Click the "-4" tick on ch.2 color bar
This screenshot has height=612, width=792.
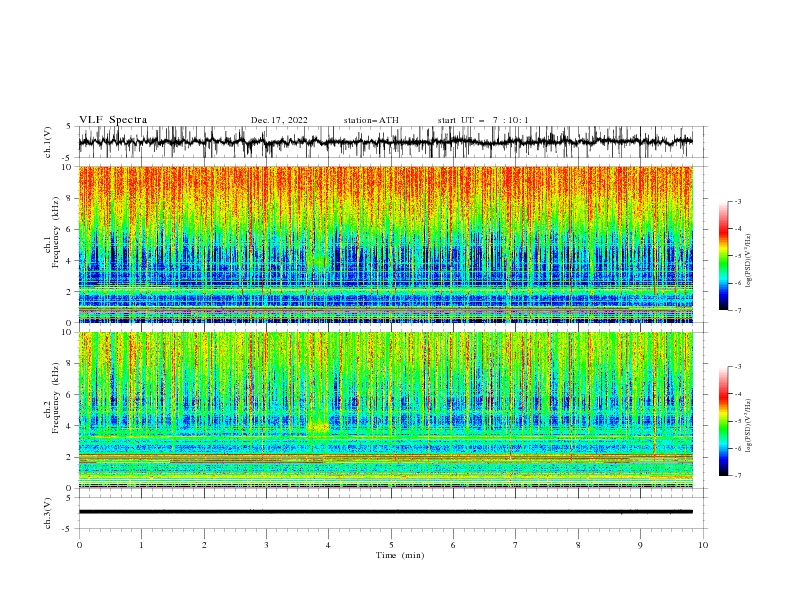pos(737,394)
